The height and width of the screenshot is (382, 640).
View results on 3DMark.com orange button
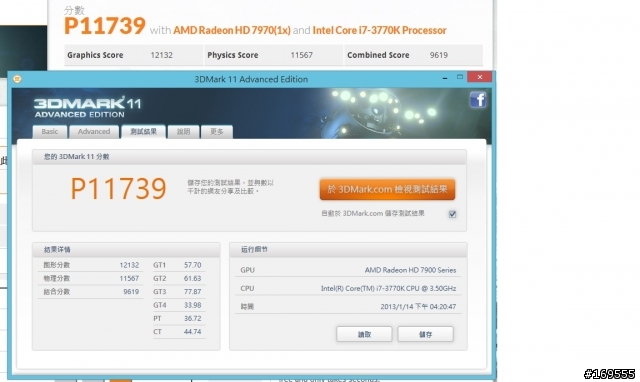[x=387, y=189]
